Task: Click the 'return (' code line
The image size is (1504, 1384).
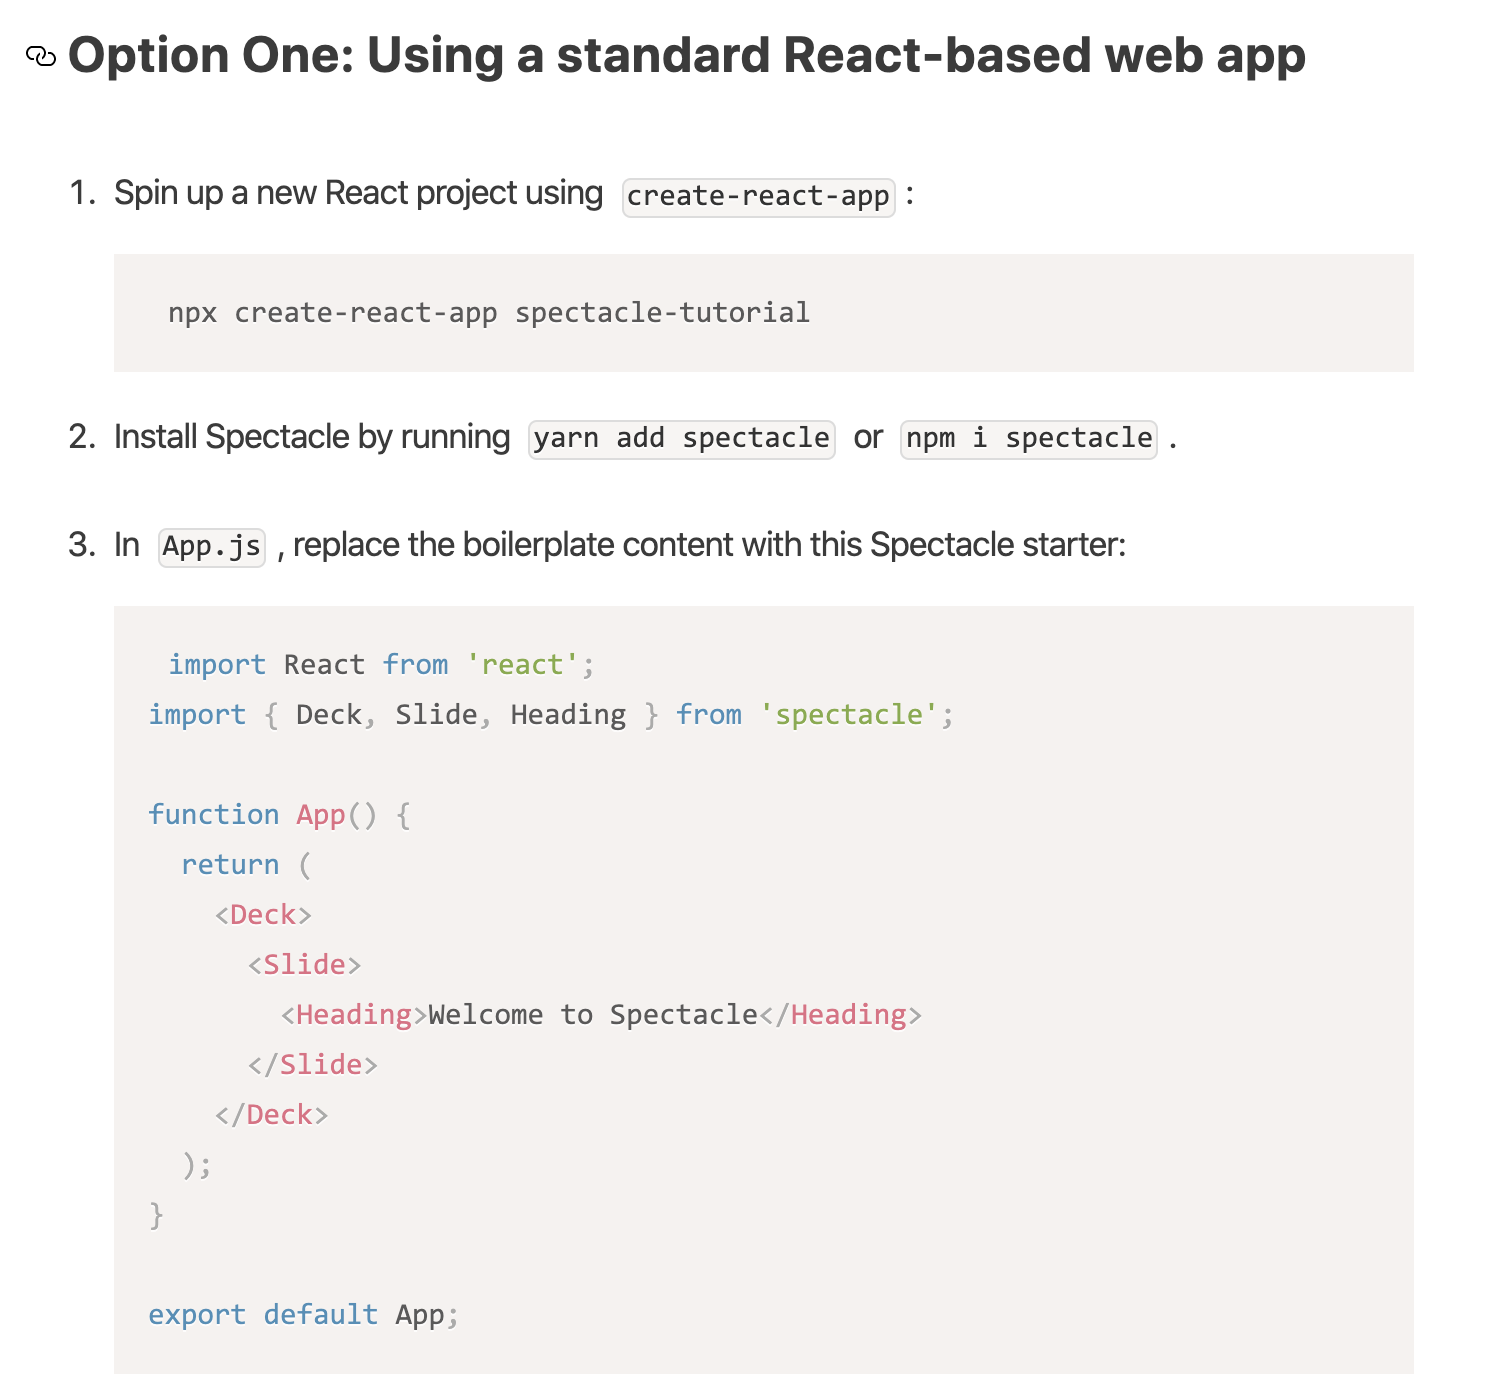Action: pyautogui.click(x=247, y=865)
